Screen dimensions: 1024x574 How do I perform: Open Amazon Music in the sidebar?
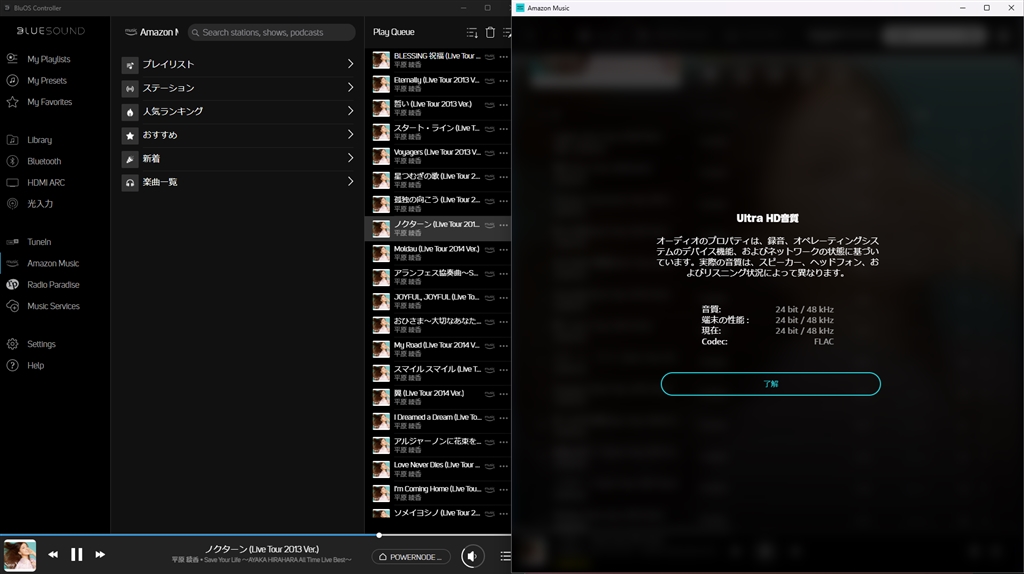coord(53,263)
